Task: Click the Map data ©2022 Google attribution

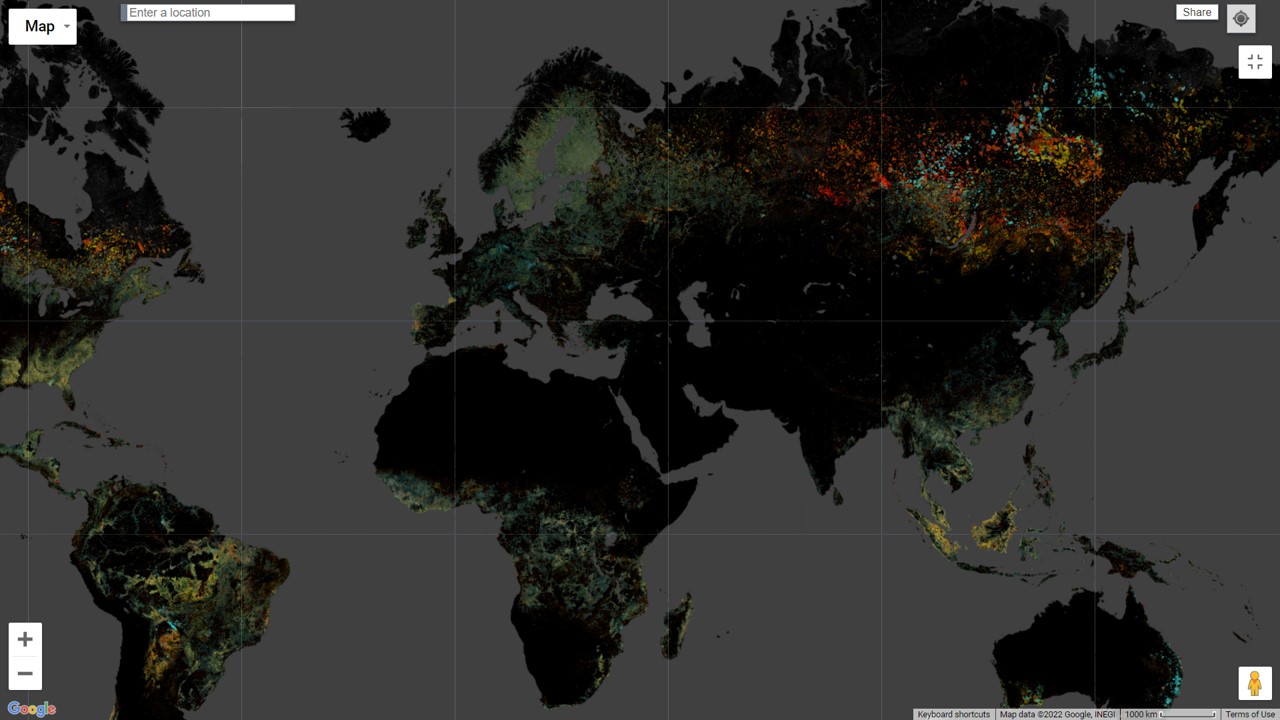Action: click(1056, 714)
